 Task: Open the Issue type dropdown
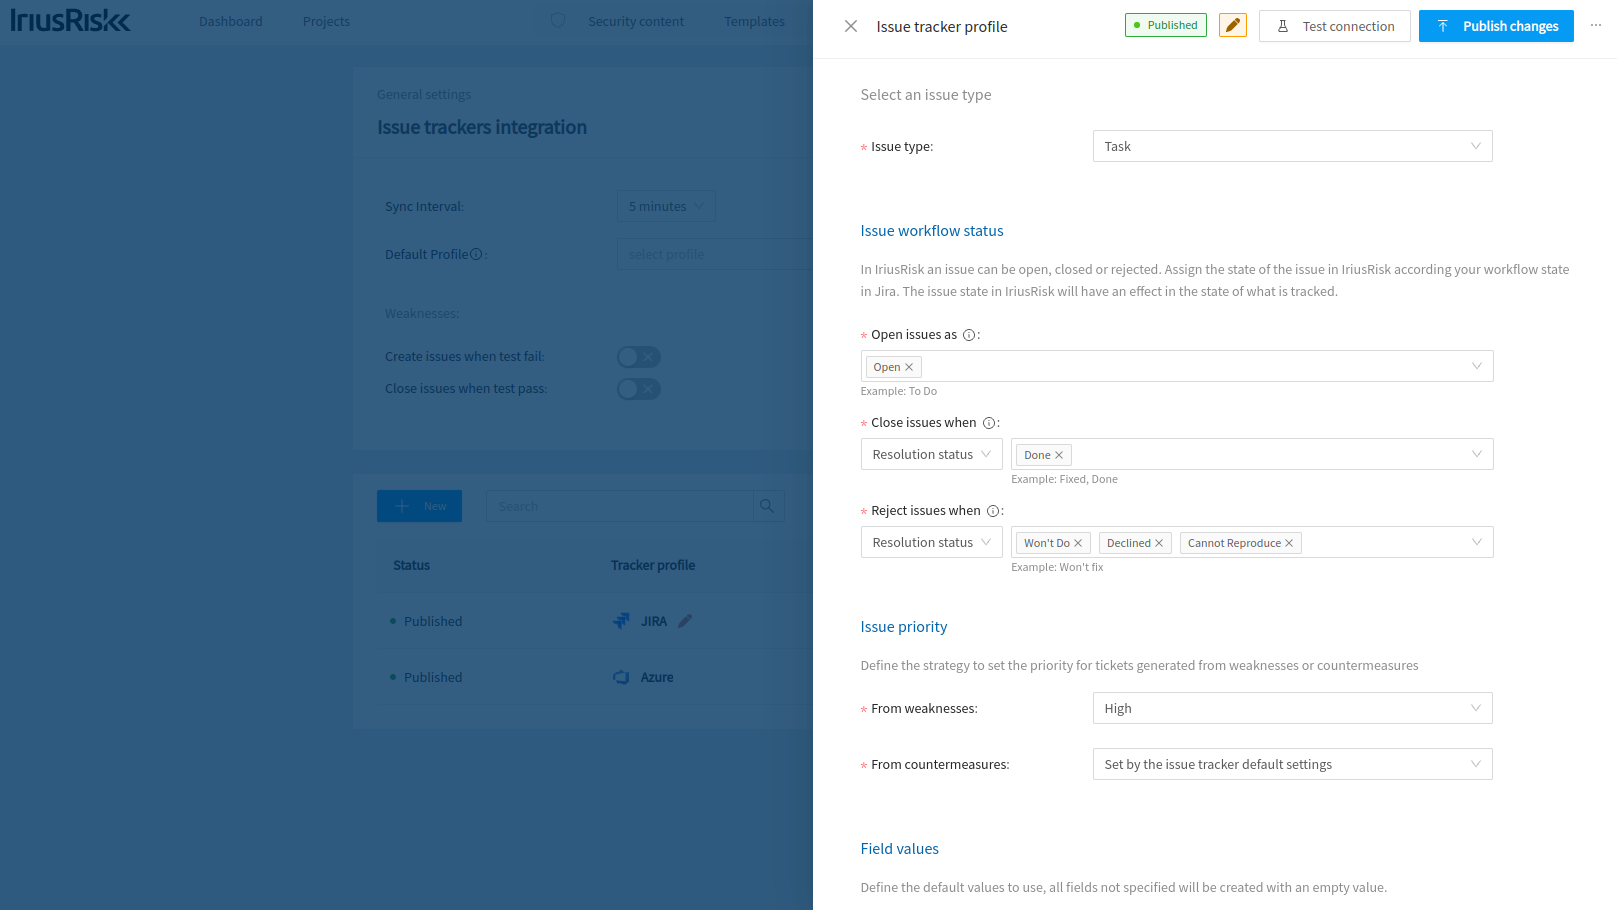(1292, 146)
